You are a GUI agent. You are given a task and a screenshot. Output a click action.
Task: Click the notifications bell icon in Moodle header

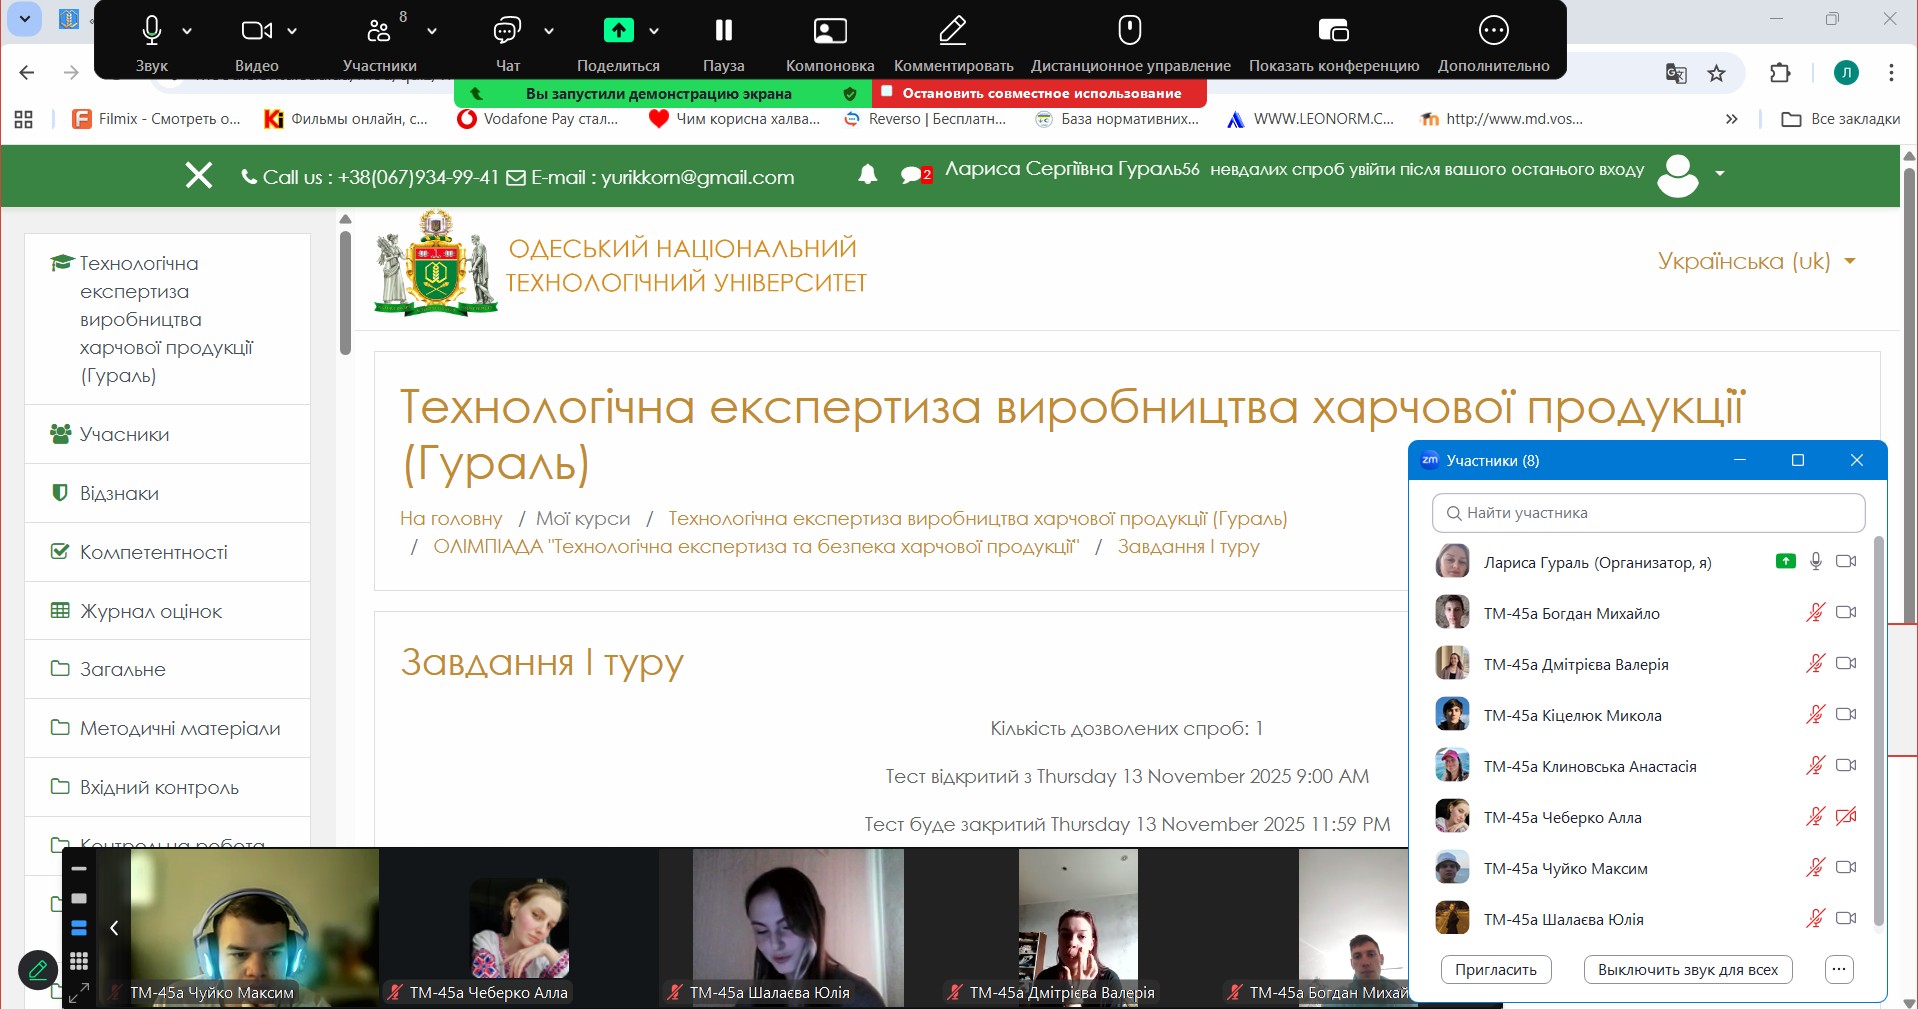click(x=868, y=174)
